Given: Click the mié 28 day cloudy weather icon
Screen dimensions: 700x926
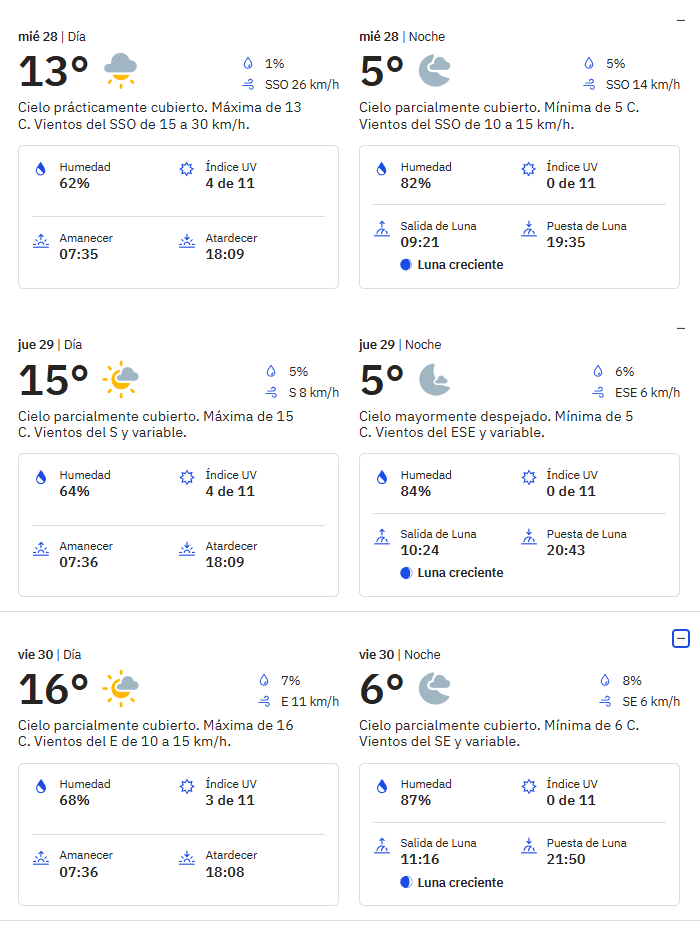Looking at the screenshot, I should [x=121, y=70].
